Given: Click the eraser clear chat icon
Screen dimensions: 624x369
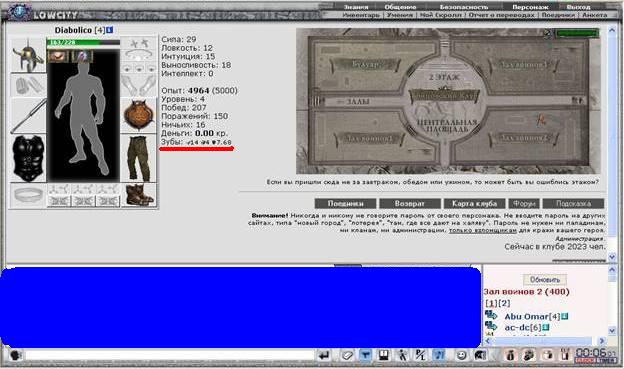Looking at the screenshot, I should pyautogui.click(x=346, y=355).
